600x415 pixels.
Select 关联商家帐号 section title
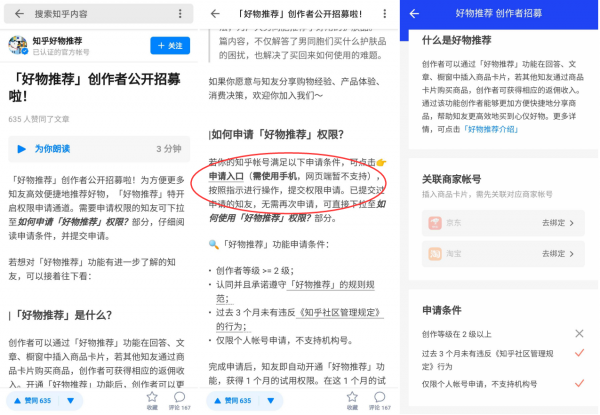[x=452, y=179]
